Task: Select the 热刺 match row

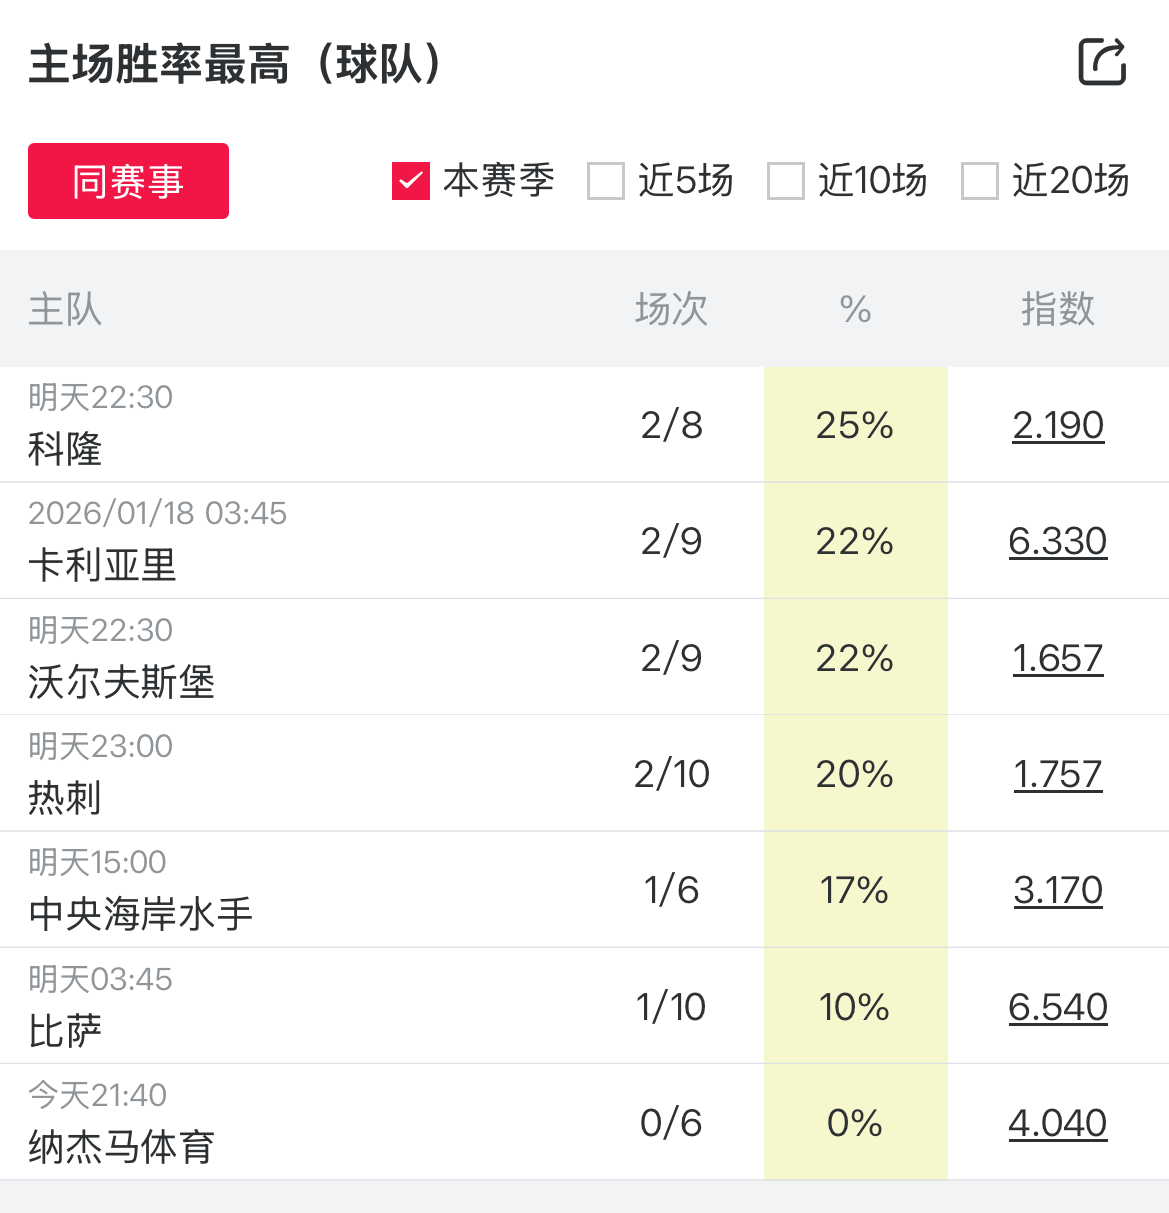Action: (x=66, y=797)
